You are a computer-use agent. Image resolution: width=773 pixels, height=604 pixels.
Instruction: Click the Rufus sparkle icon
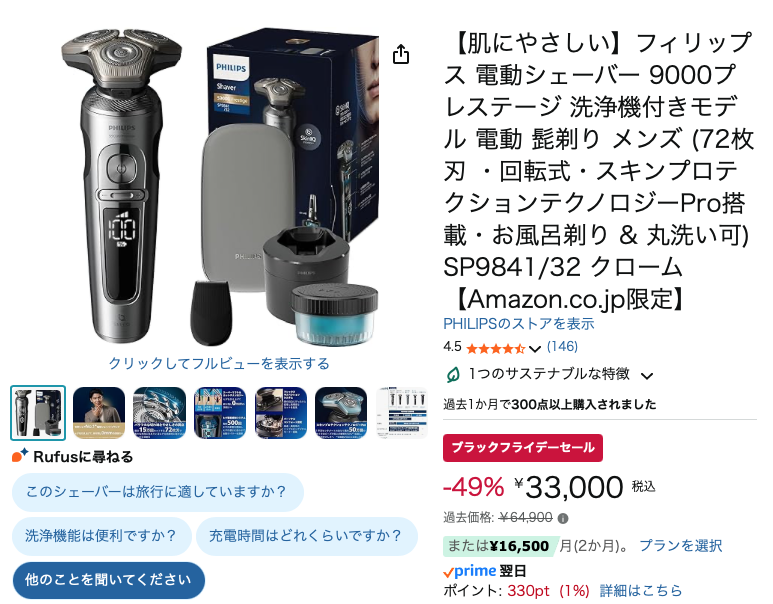20,455
